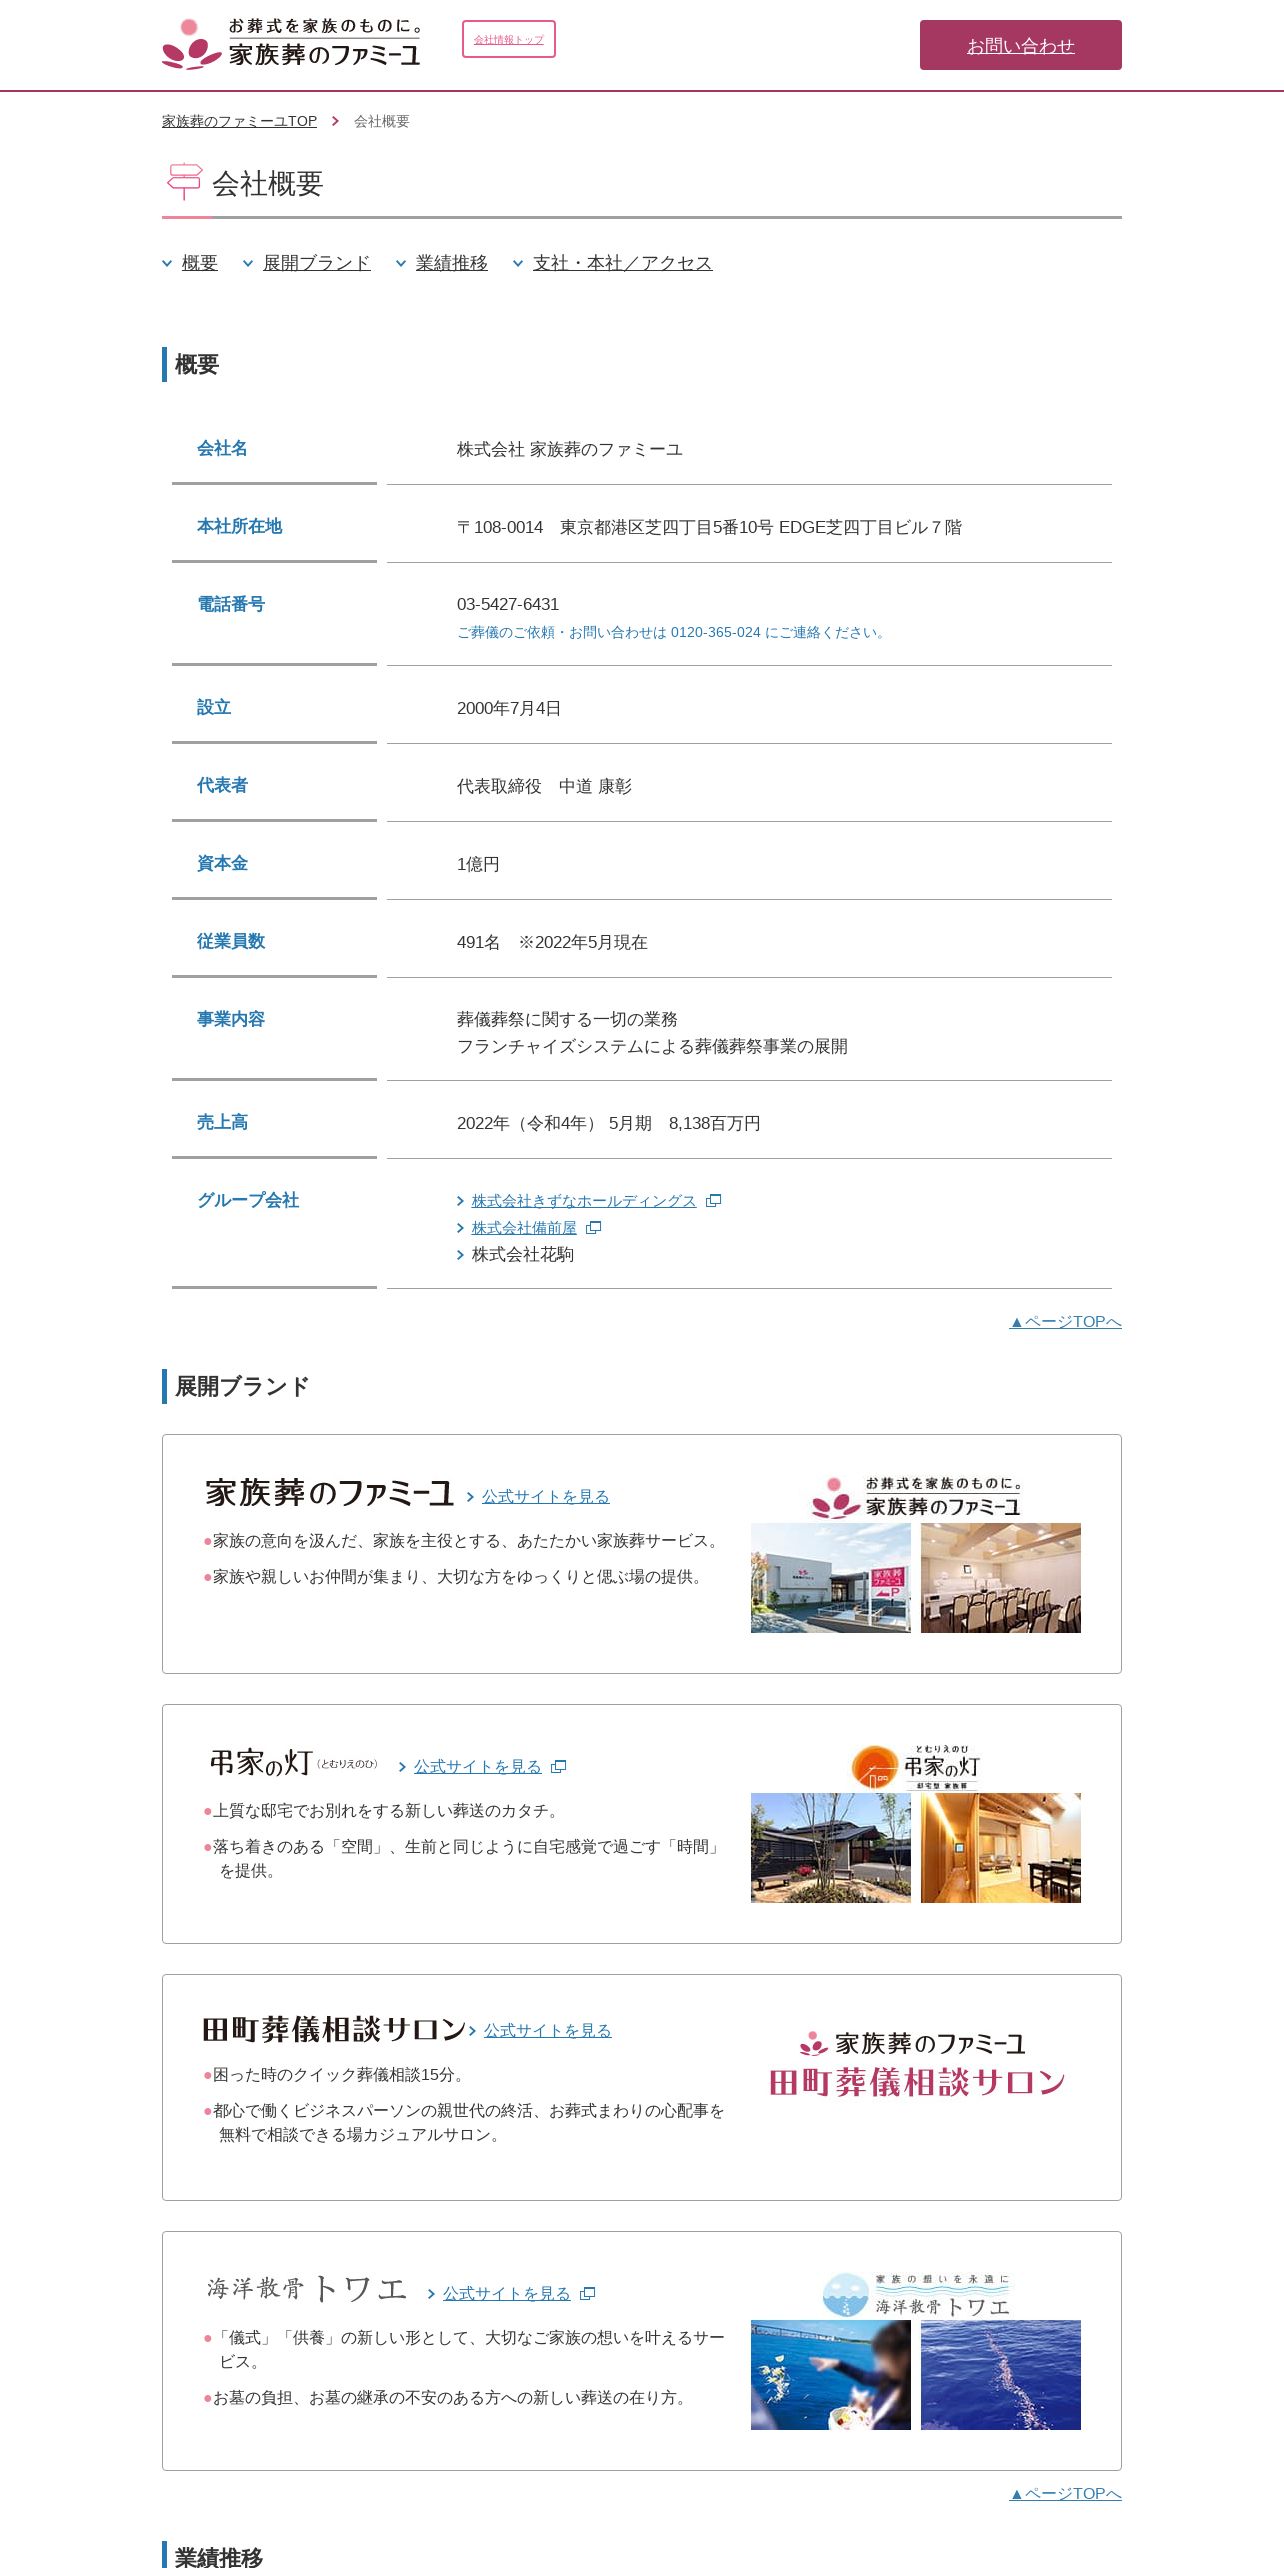Click the 1億円 capital value
Image resolution: width=1284 pixels, height=2568 pixels.
point(478,865)
